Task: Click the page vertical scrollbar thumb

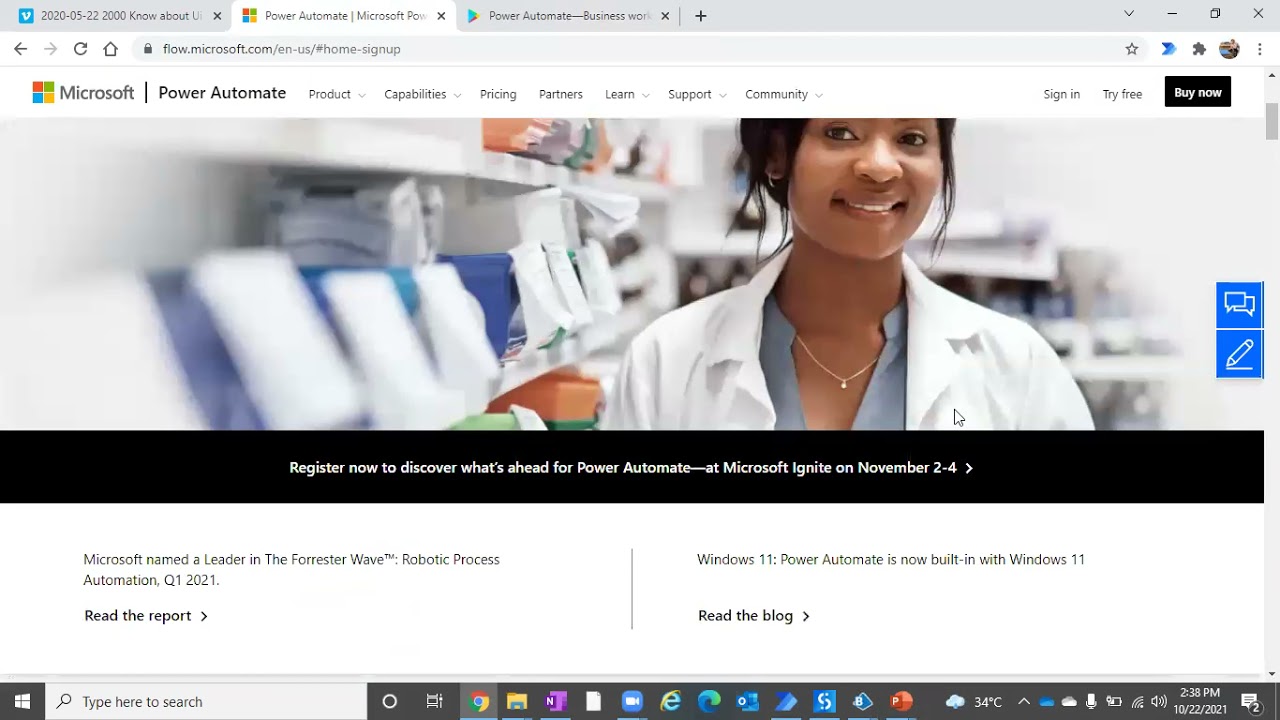Action: click(1272, 122)
